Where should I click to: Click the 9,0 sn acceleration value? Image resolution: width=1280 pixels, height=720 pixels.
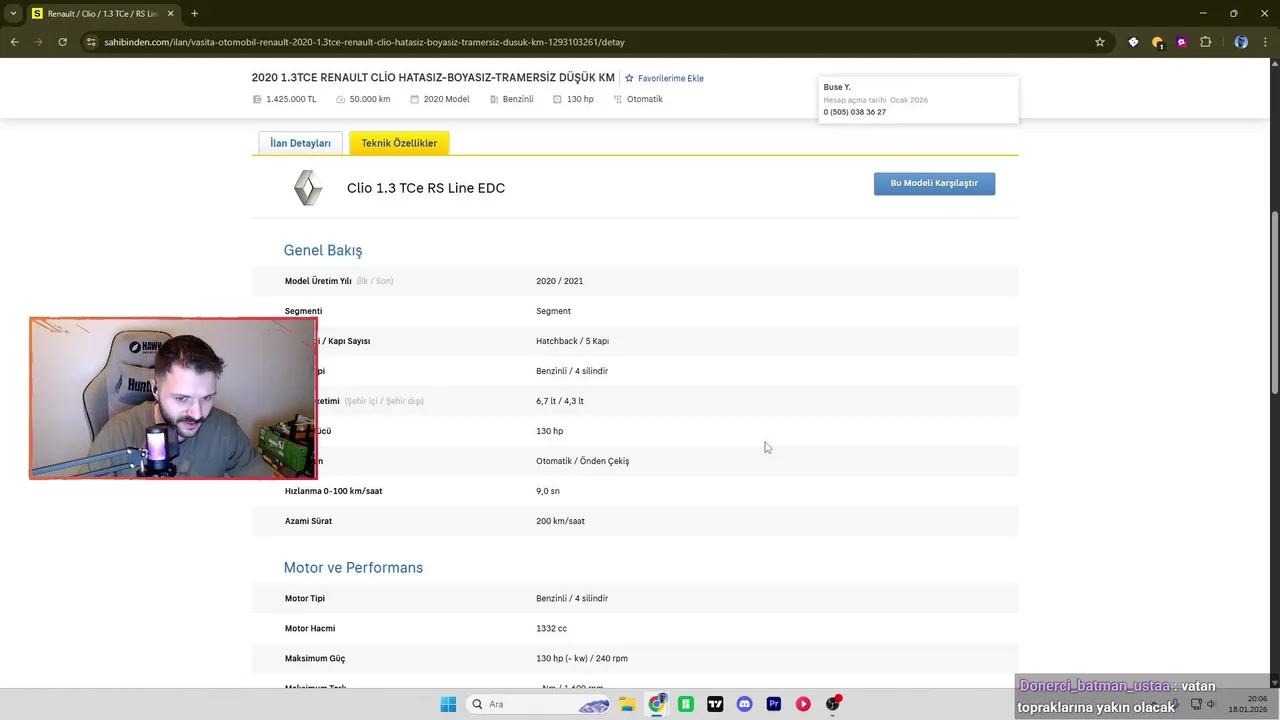pos(548,491)
